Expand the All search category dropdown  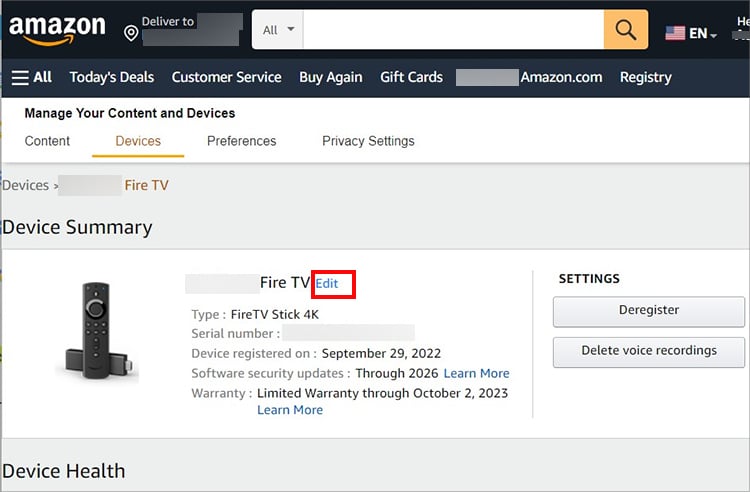click(x=278, y=30)
